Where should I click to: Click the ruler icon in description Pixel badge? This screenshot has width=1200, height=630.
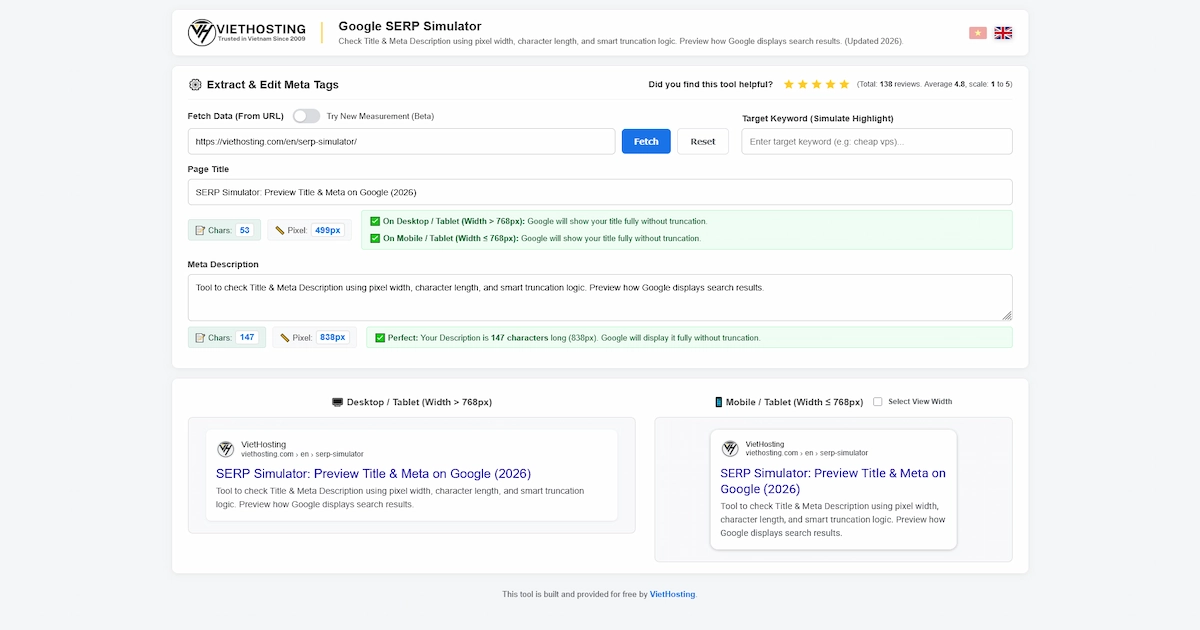(285, 338)
